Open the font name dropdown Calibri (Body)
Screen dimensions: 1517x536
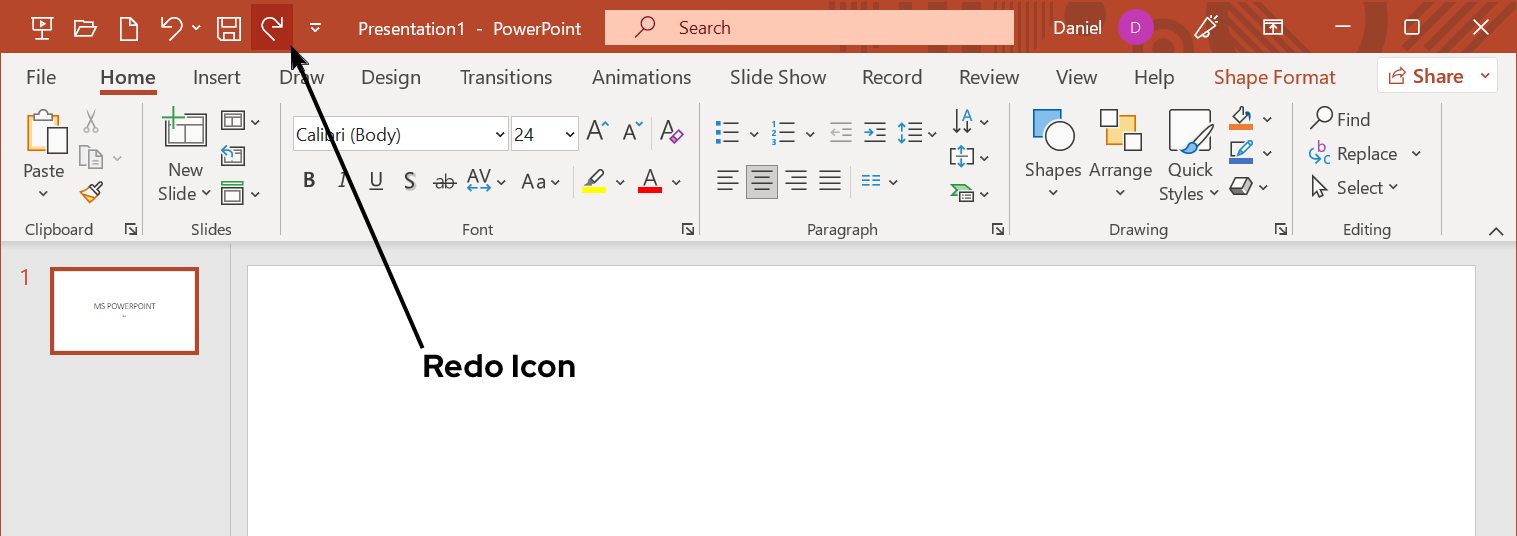500,134
